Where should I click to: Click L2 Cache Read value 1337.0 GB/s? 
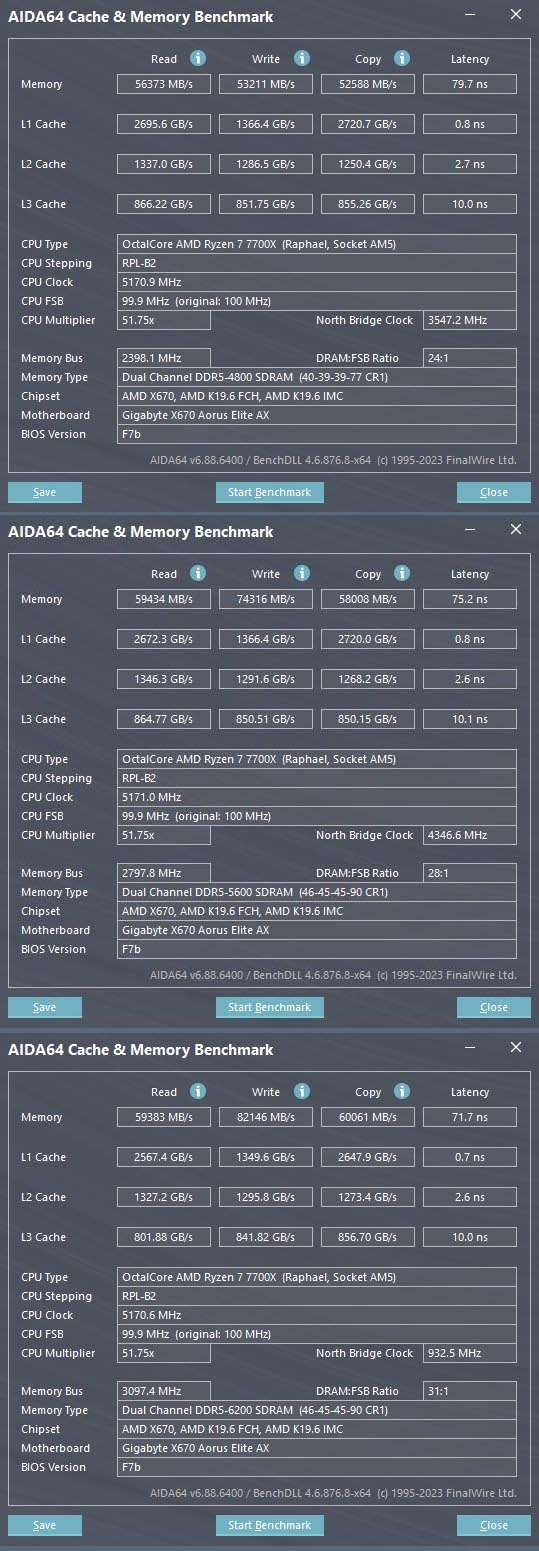click(x=164, y=164)
